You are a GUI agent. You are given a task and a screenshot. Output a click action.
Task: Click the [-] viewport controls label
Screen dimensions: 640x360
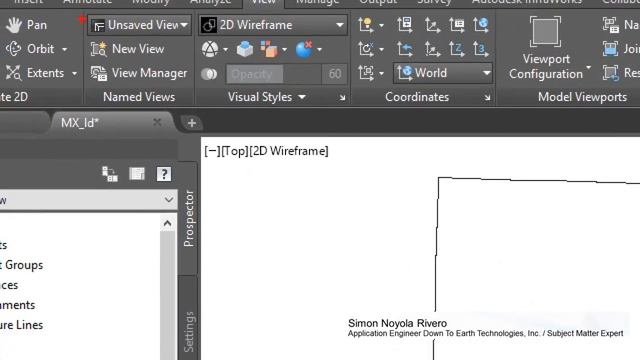tap(212, 151)
